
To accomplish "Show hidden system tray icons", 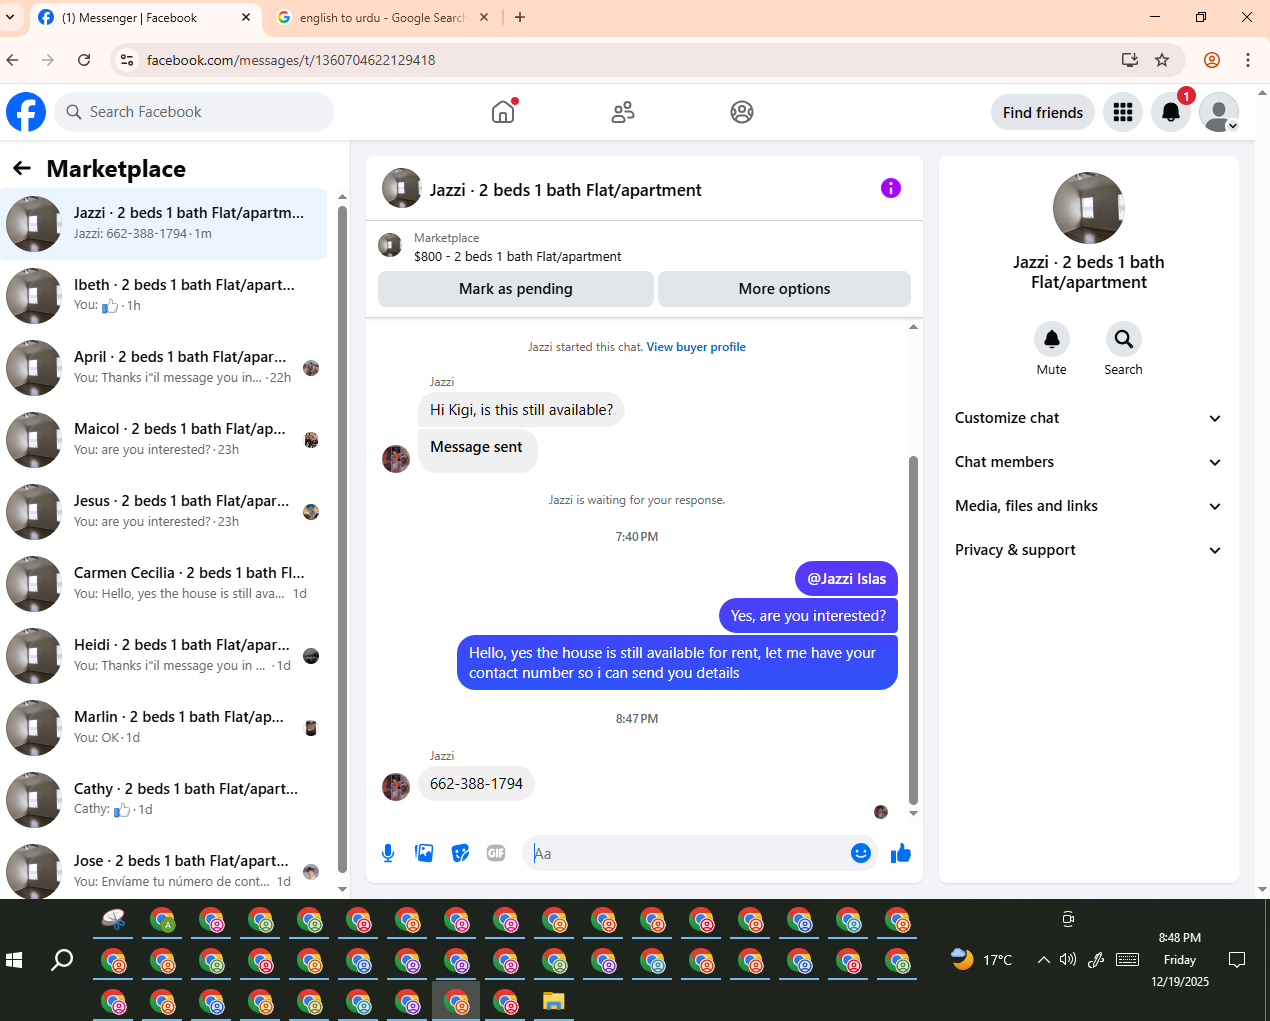I will (x=1043, y=960).
